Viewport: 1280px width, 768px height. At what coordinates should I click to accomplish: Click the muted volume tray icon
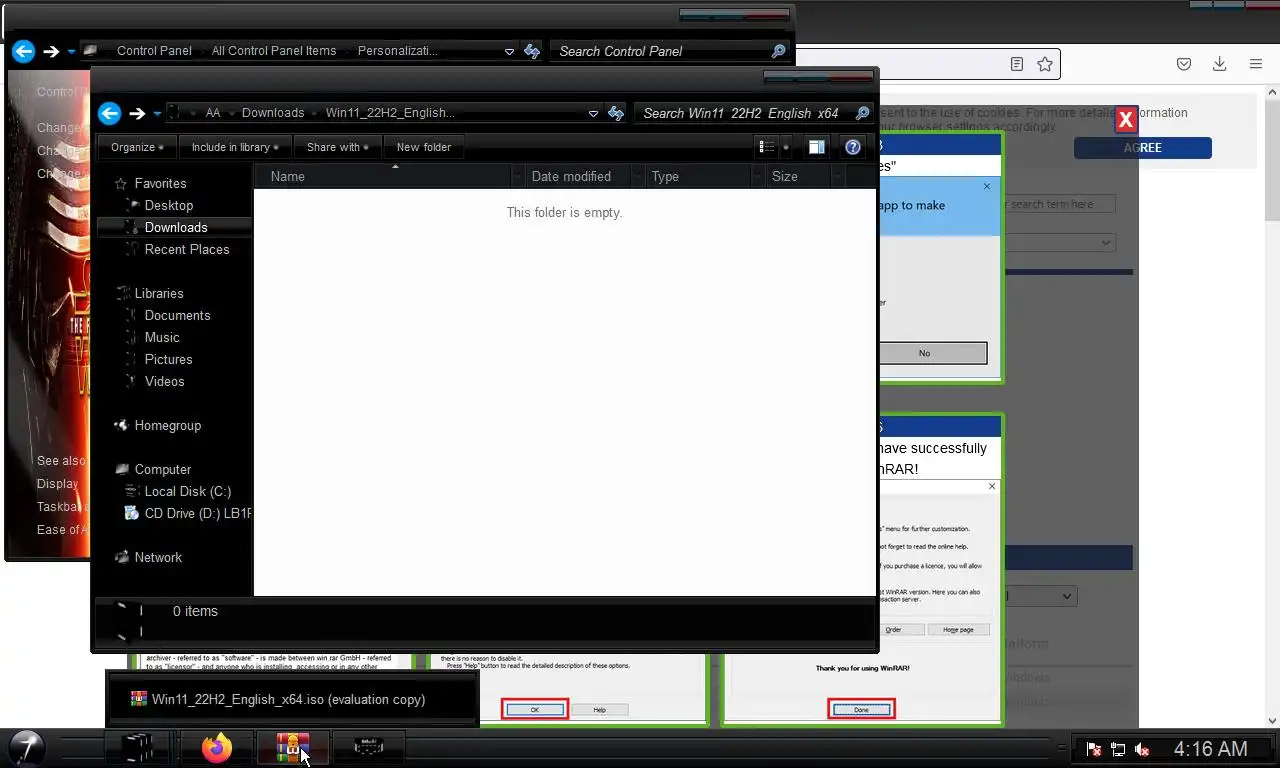click(1142, 749)
